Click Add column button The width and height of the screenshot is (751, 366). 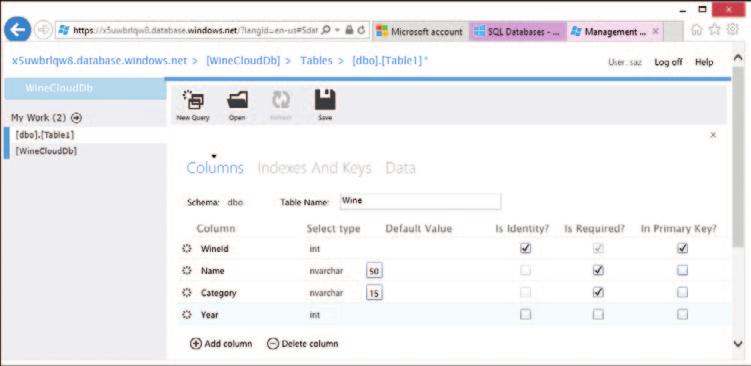pos(221,343)
